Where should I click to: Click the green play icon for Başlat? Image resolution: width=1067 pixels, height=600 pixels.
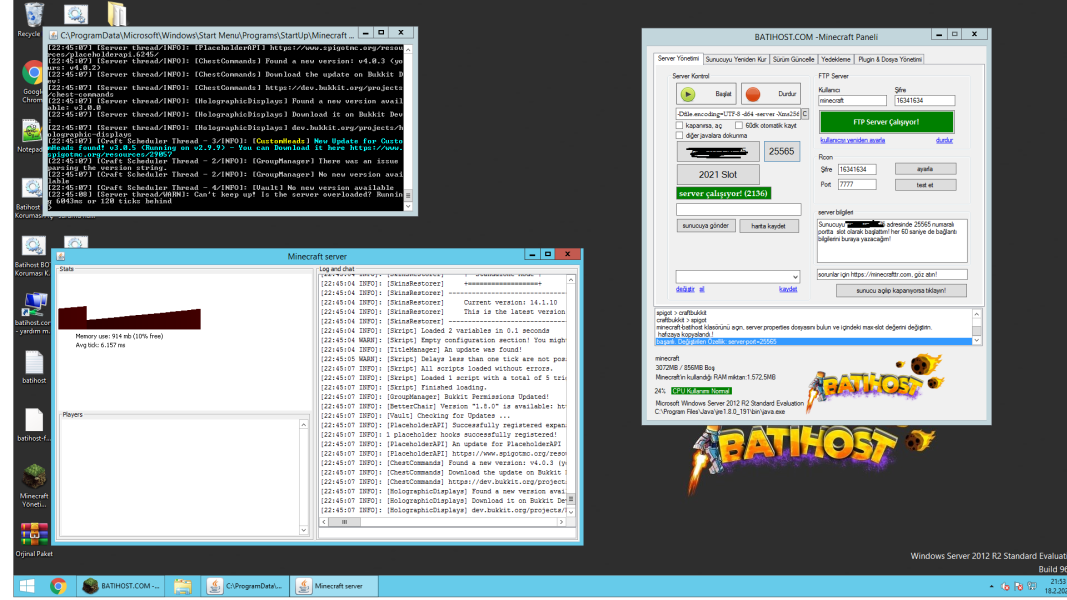tap(688, 94)
